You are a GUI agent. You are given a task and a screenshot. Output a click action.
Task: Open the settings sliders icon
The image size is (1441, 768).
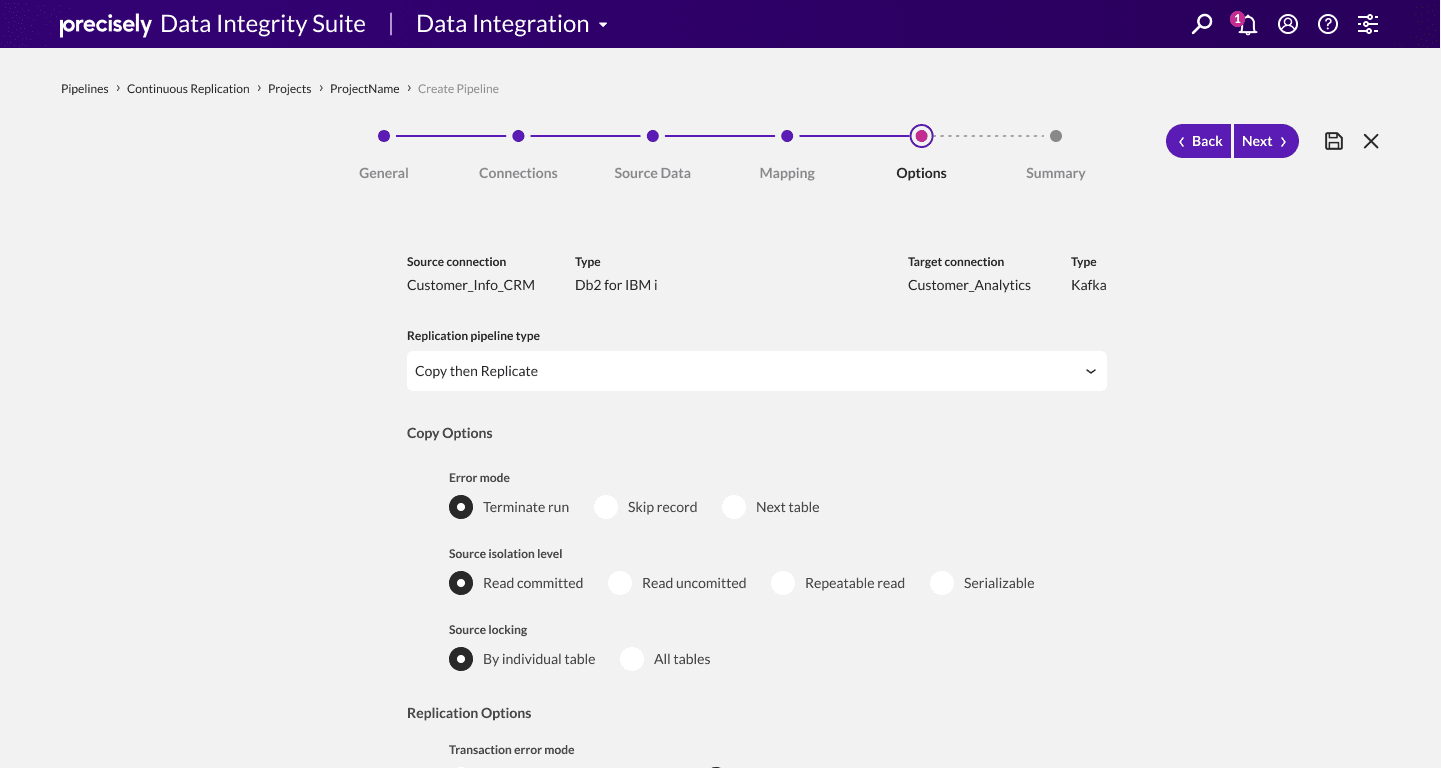1368,24
